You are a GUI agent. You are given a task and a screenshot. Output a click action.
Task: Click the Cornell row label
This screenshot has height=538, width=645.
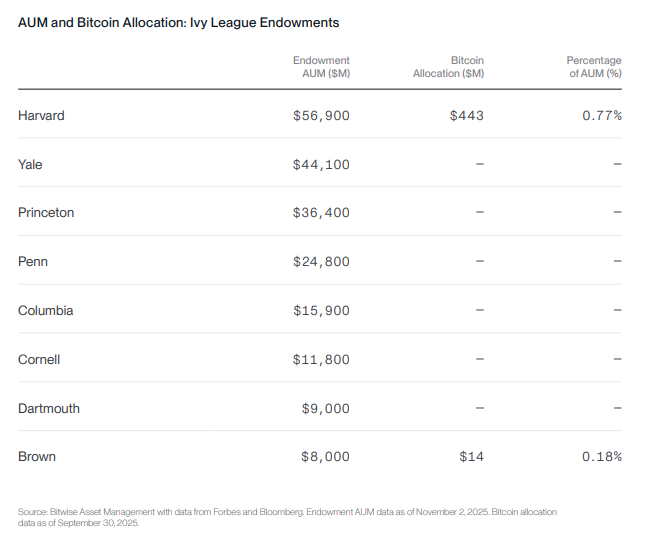pos(39,359)
